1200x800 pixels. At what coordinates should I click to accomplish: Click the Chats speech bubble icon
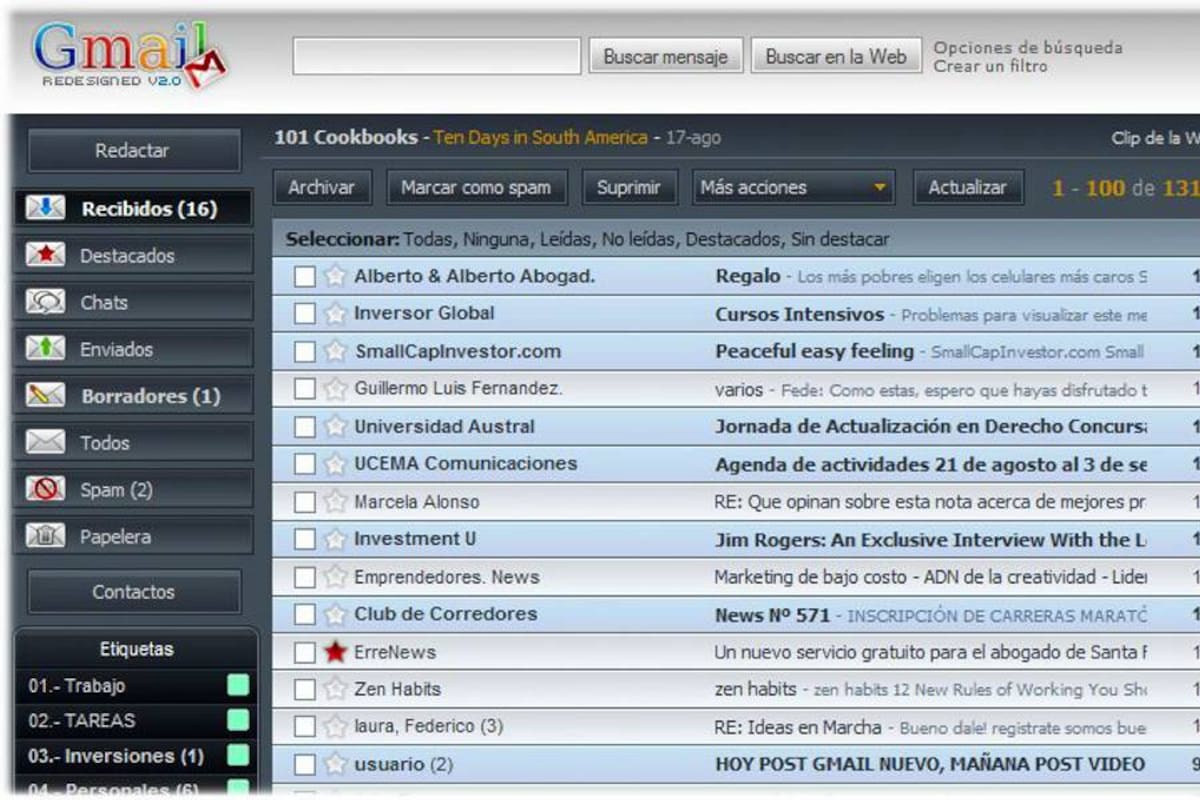pyautogui.click(x=45, y=302)
